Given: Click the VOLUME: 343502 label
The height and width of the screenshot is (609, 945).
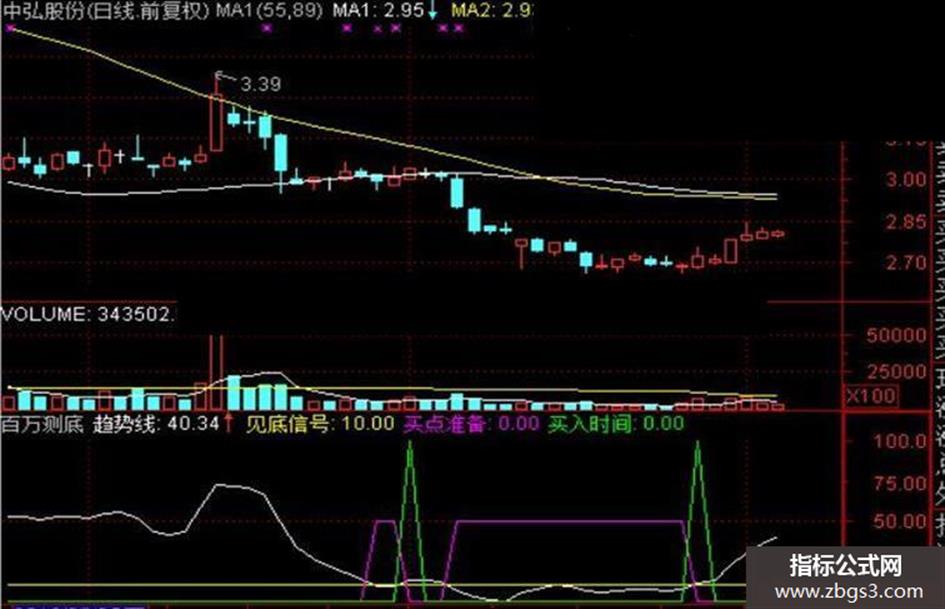Looking at the screenshot, I should coord(89,314).
